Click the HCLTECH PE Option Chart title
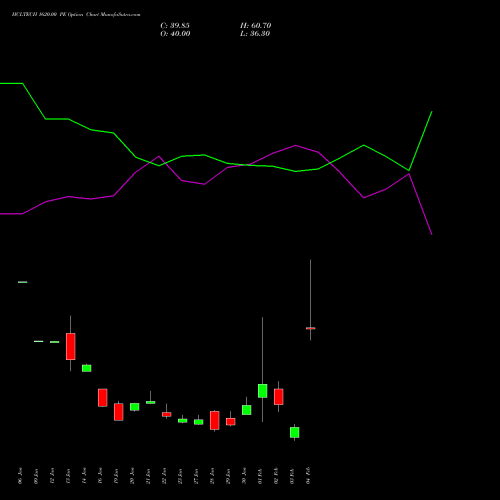The width and height of the screenshot is (500, 500). tap(76, 15)
